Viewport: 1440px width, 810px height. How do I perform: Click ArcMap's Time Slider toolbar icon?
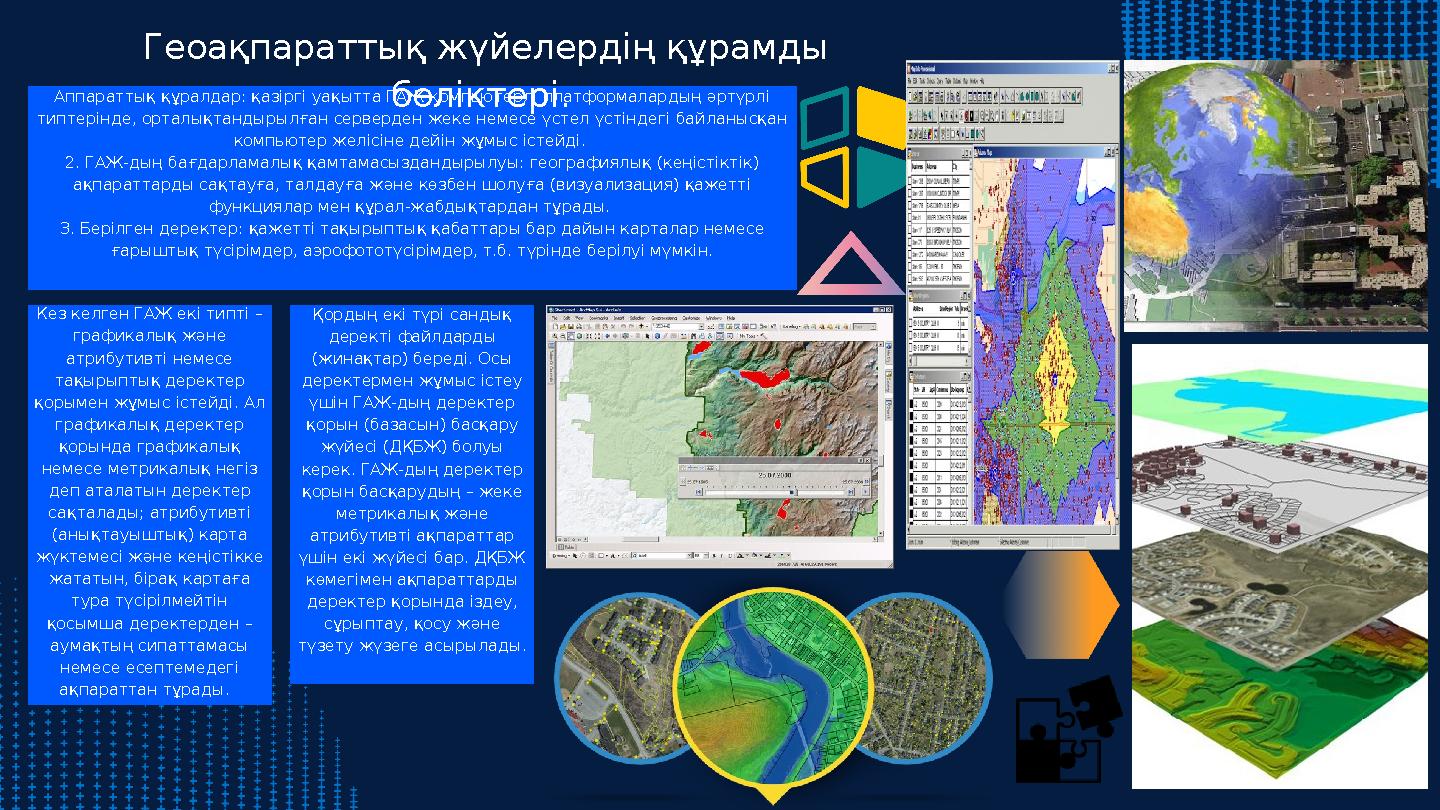tap(719, 336)
